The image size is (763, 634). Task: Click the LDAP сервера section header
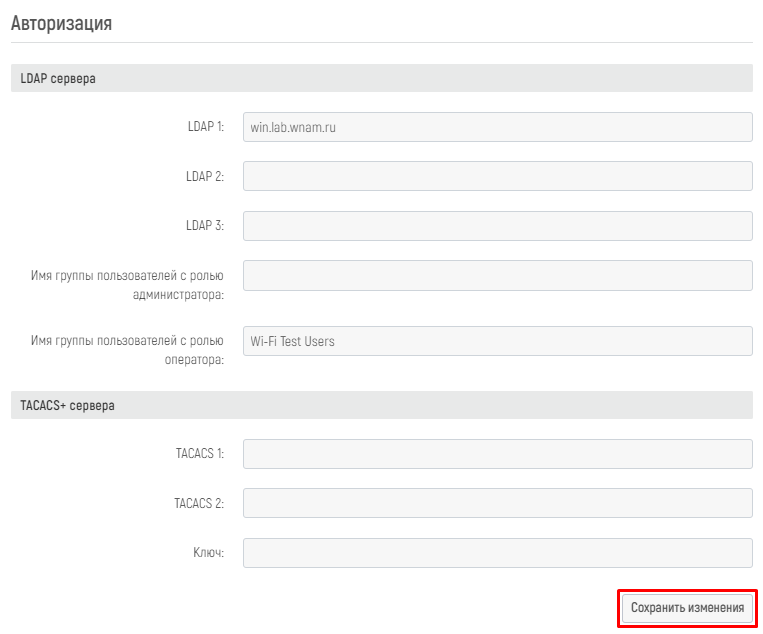[x=382, y=78]
